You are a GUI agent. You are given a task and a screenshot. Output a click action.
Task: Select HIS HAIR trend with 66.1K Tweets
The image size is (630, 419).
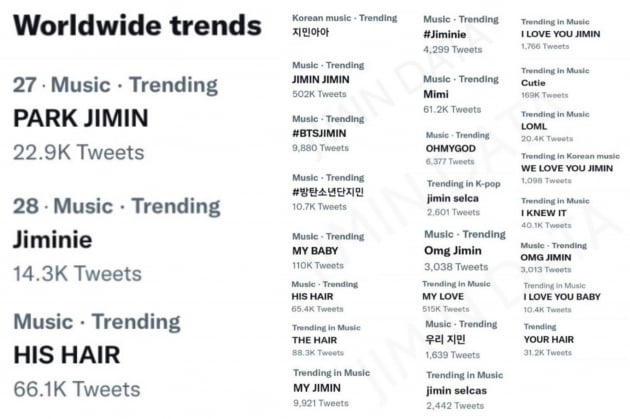(67, 355)
